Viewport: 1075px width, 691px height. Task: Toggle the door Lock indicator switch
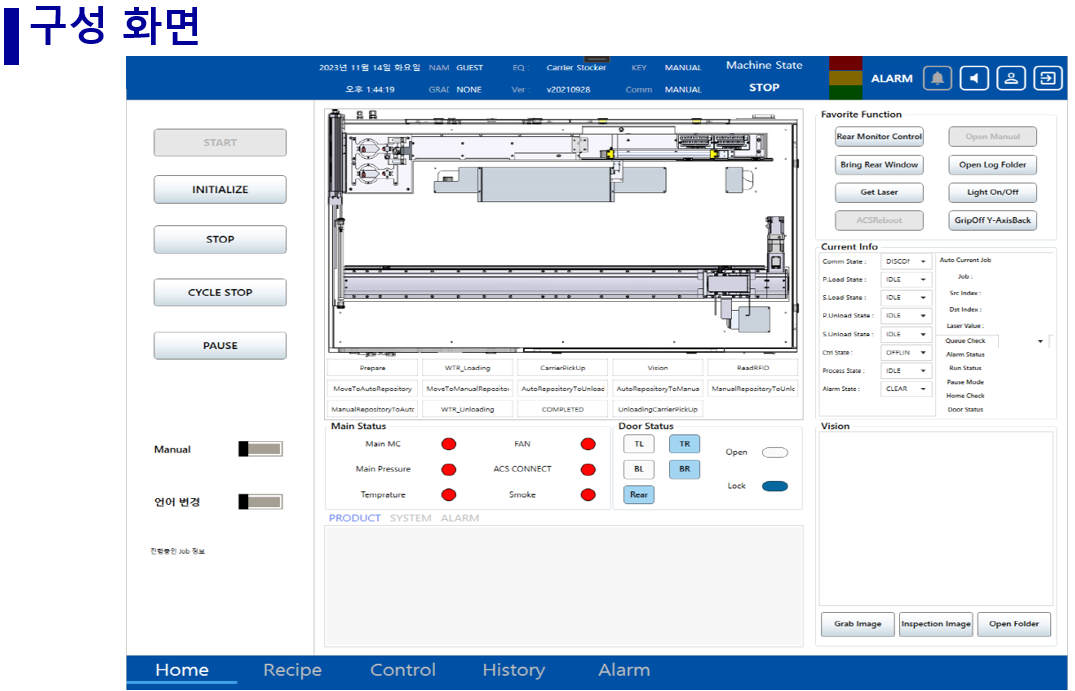[774, 487]
